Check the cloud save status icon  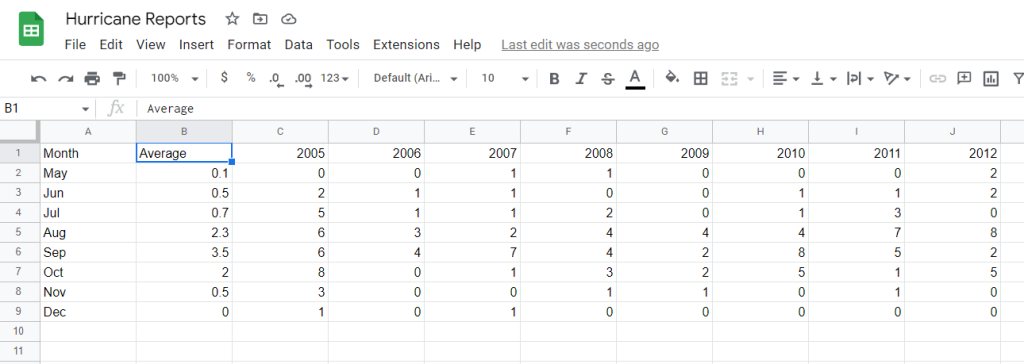289,19
